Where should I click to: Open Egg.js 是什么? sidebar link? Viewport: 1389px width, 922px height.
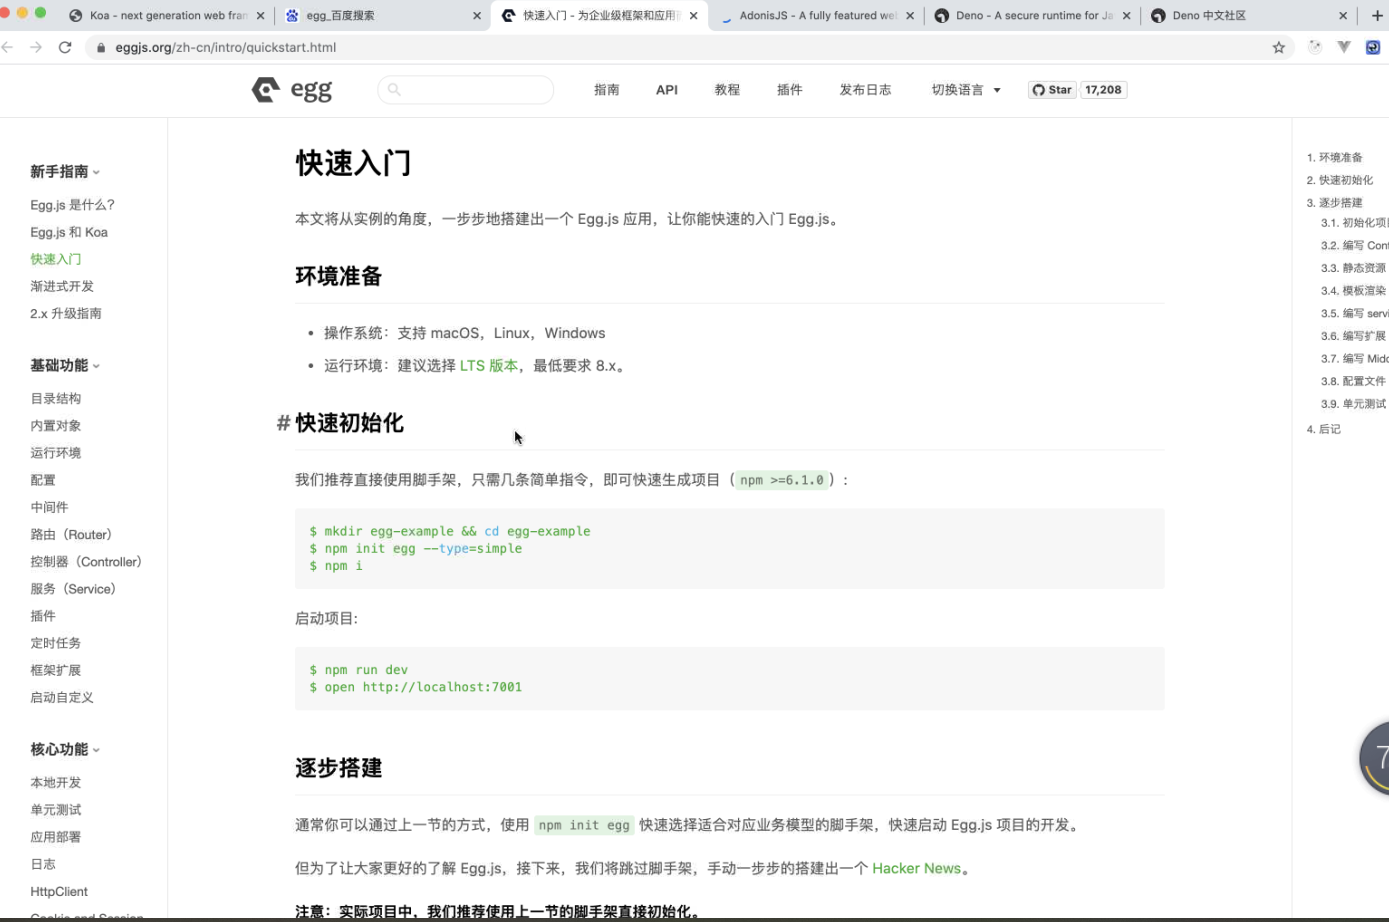(x=72, y=205)
